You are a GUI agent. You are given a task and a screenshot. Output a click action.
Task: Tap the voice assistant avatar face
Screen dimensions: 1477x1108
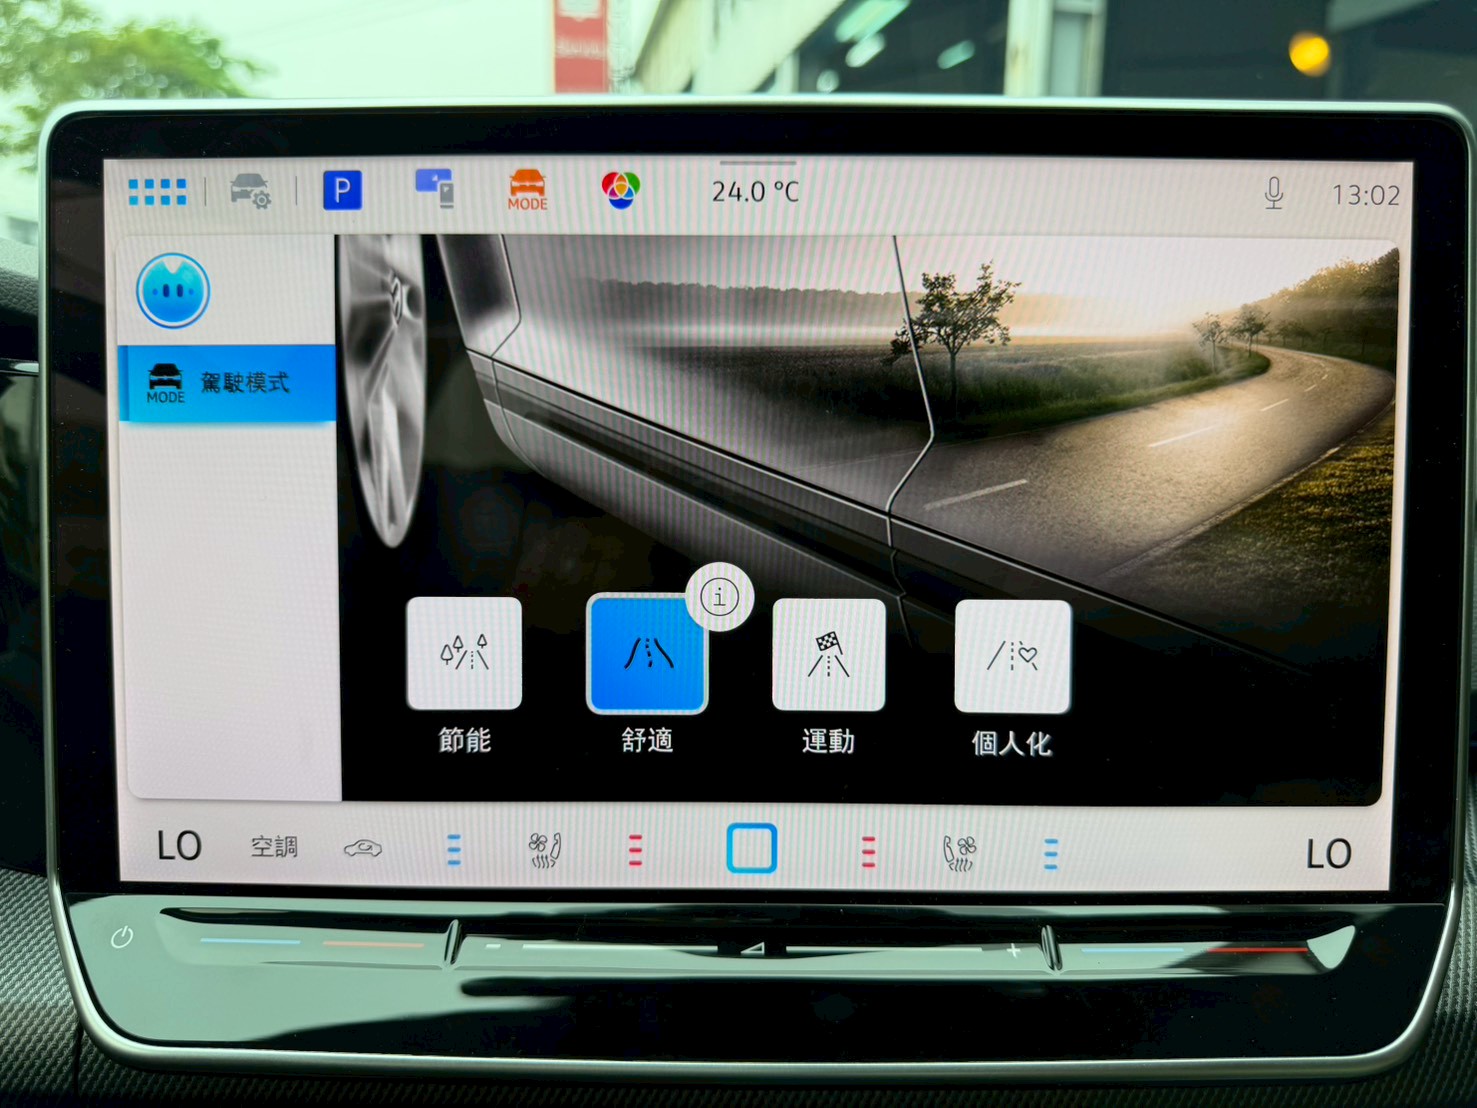173,291
